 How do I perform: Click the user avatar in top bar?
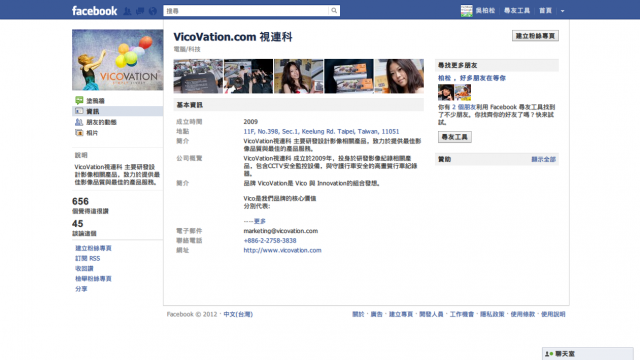click(467, 11)
